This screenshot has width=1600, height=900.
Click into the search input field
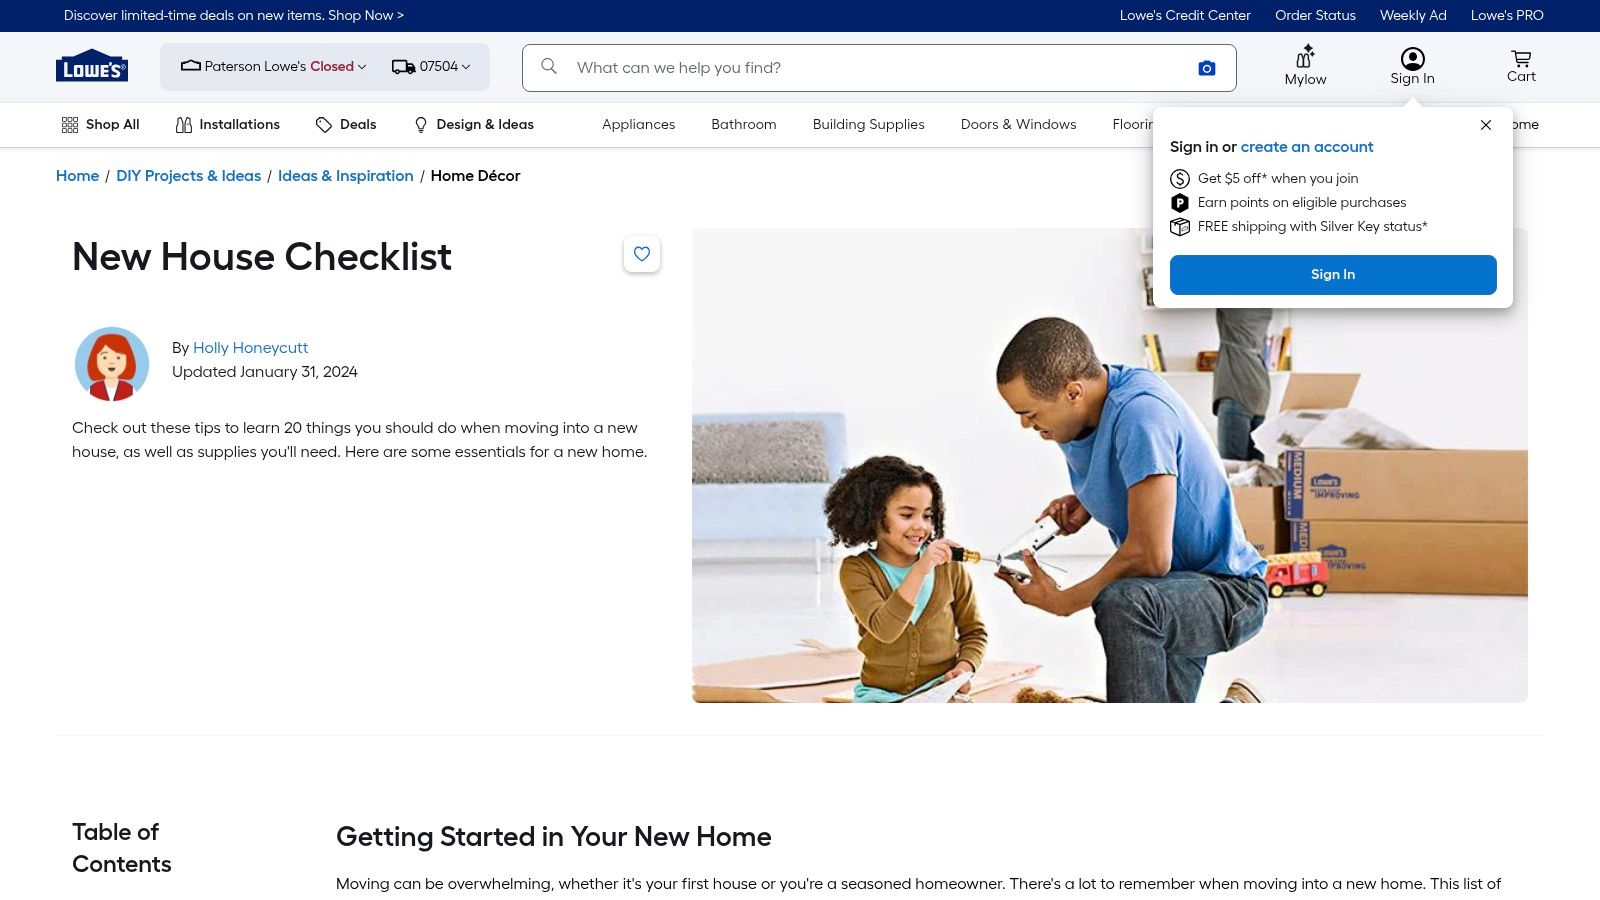870,68
